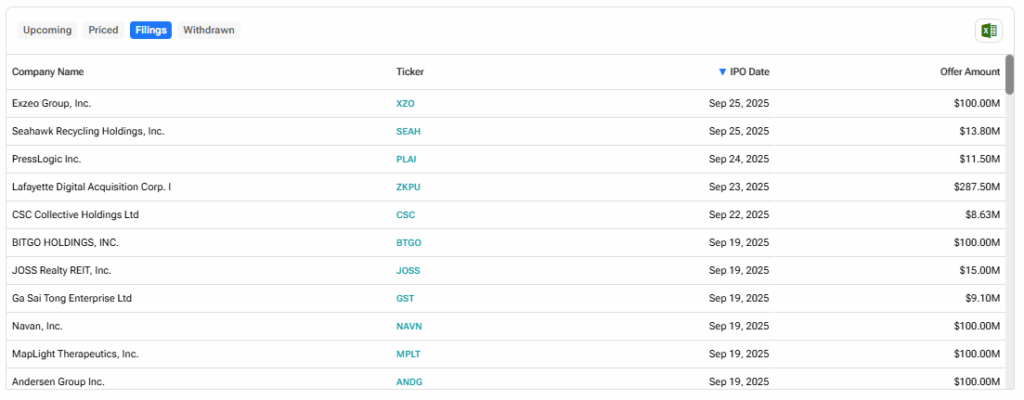Open the SEAH ticker link
Screen dimensions: 1024x400
(408, 131)
